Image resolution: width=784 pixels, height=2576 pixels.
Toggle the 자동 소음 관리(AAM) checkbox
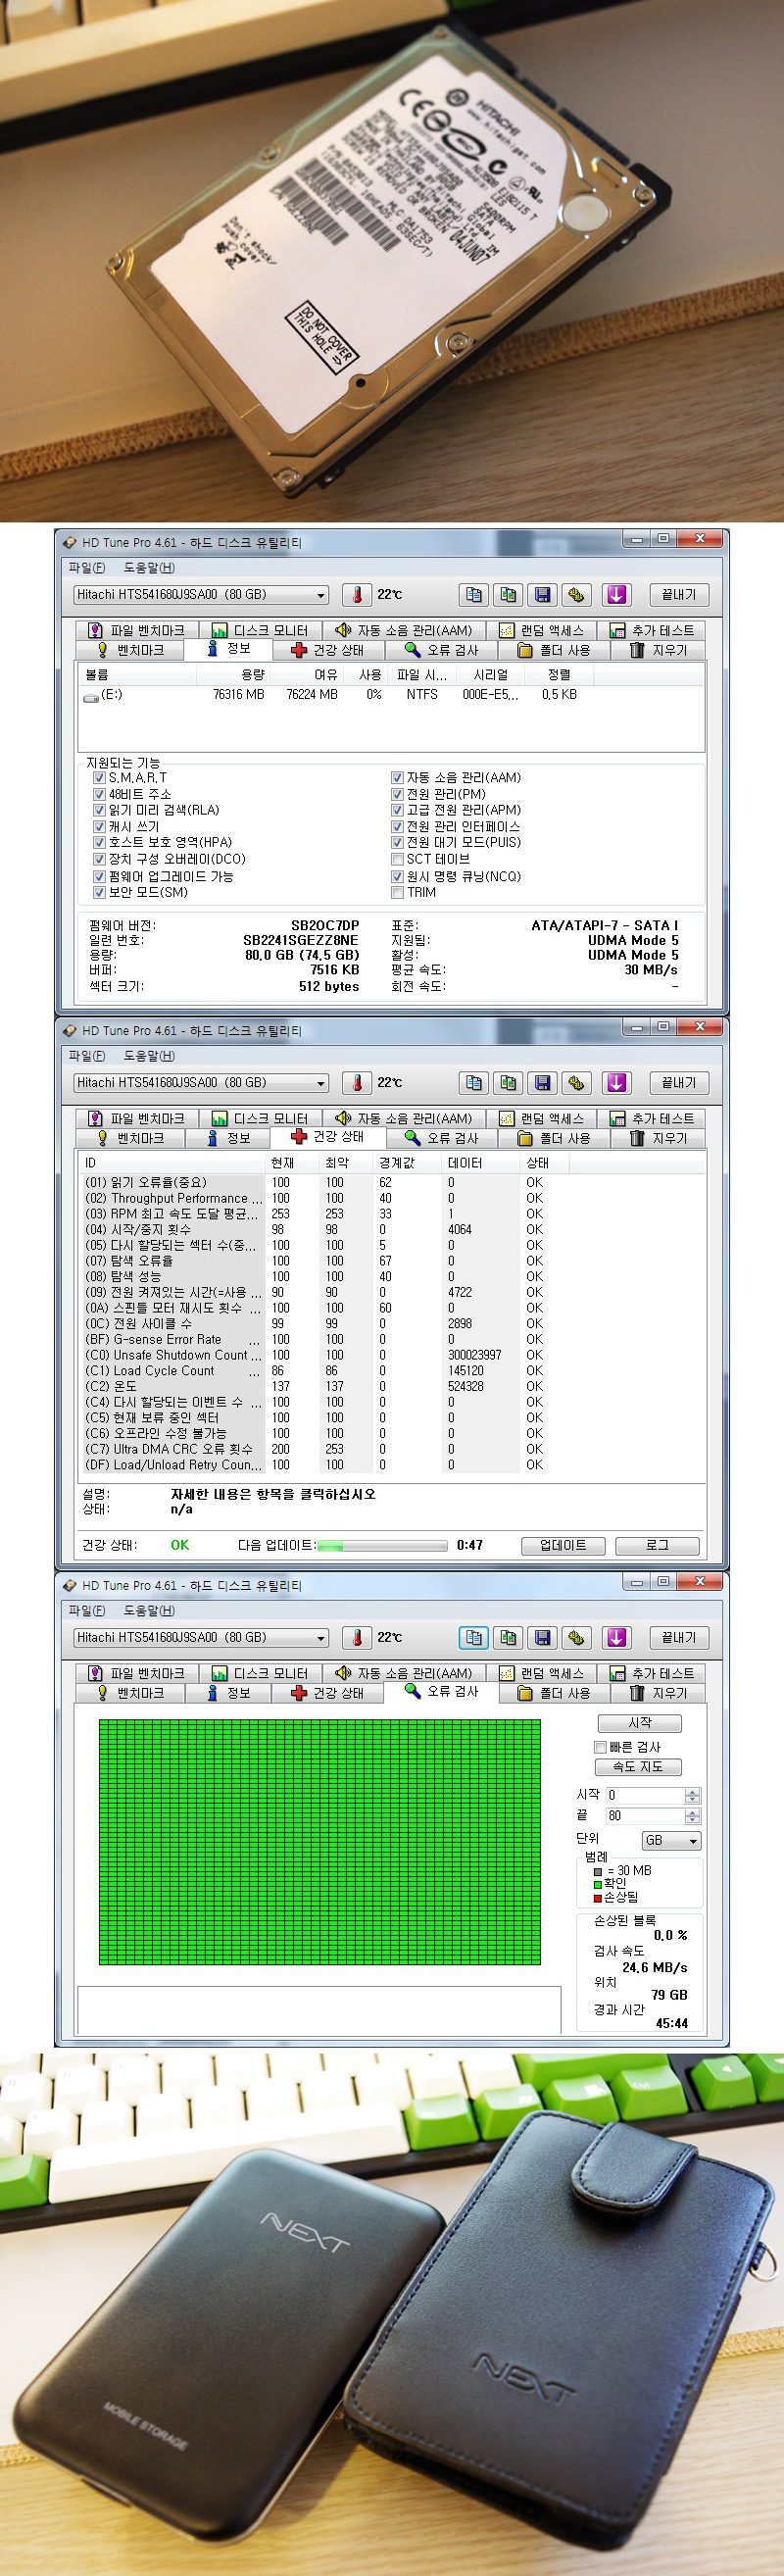(397, 778)
